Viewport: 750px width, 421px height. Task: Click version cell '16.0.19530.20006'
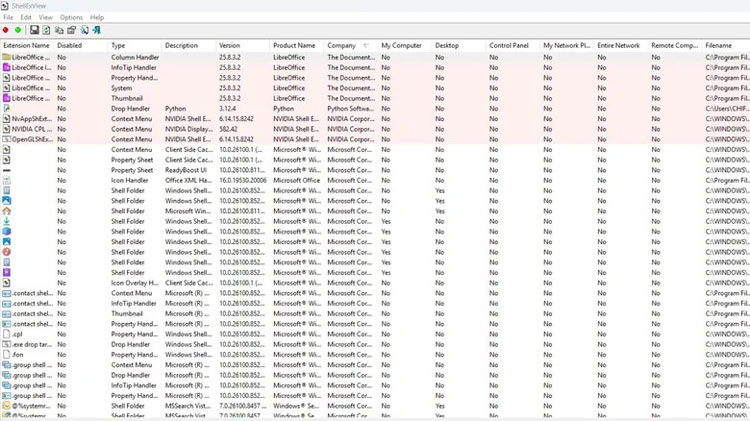(243, 180)
